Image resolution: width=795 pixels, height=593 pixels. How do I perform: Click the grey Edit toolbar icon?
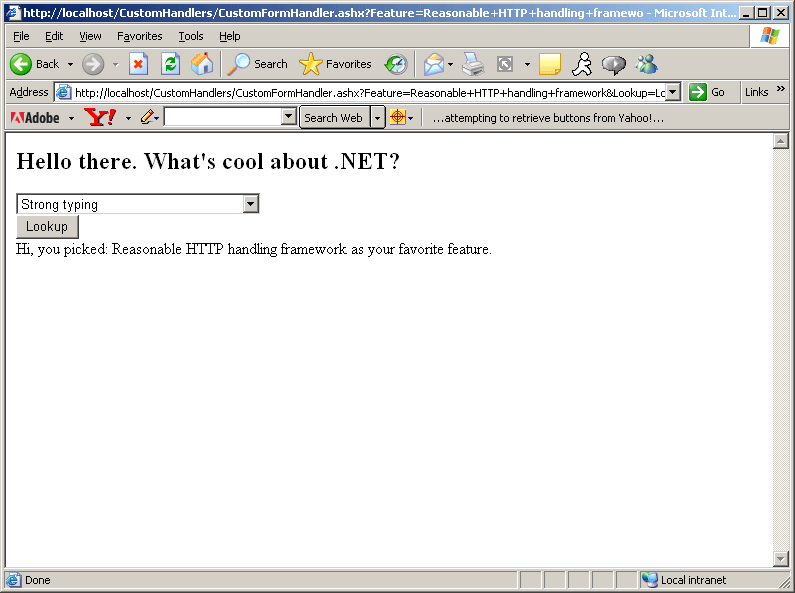(505, 64)
